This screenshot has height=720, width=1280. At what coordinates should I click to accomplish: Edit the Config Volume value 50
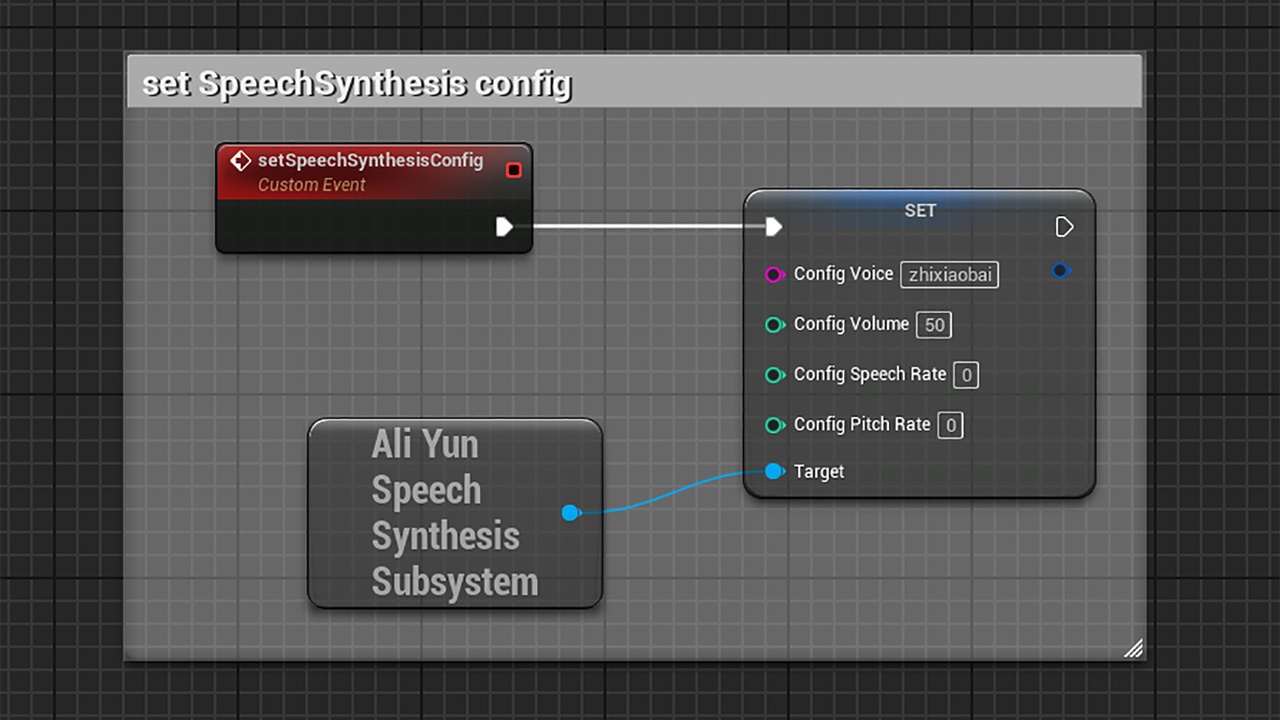(x=934, y=325)
